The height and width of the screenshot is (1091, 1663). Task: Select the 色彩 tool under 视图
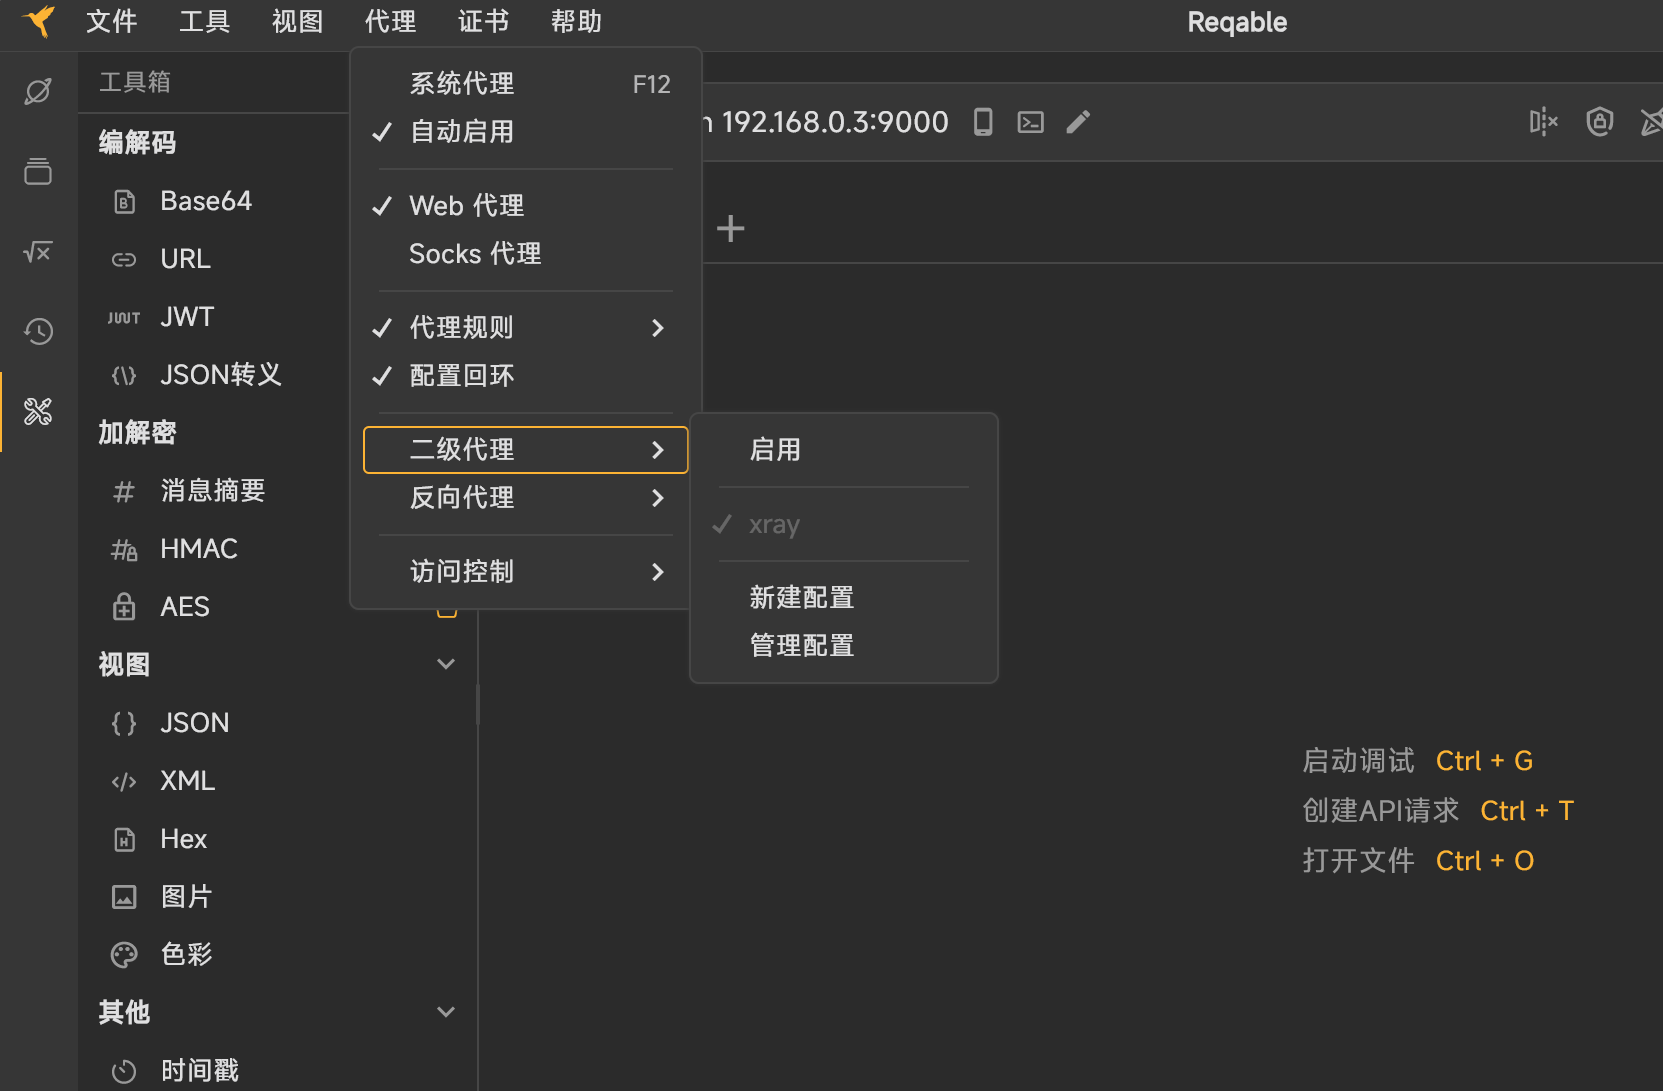coord(186,954)
